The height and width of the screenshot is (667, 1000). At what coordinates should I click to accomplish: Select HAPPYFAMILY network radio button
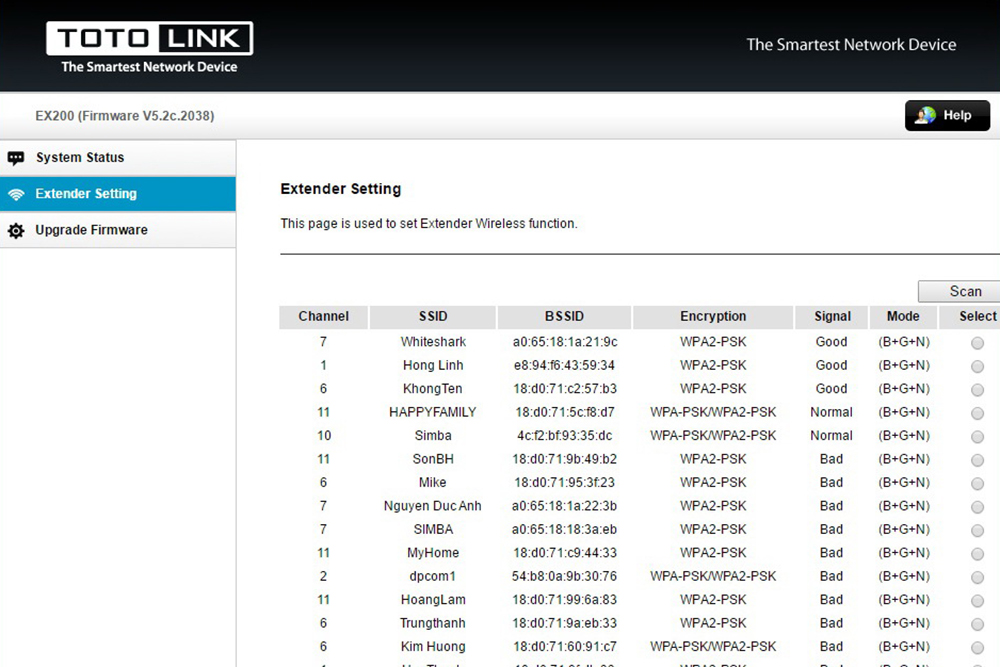point(977,413)
